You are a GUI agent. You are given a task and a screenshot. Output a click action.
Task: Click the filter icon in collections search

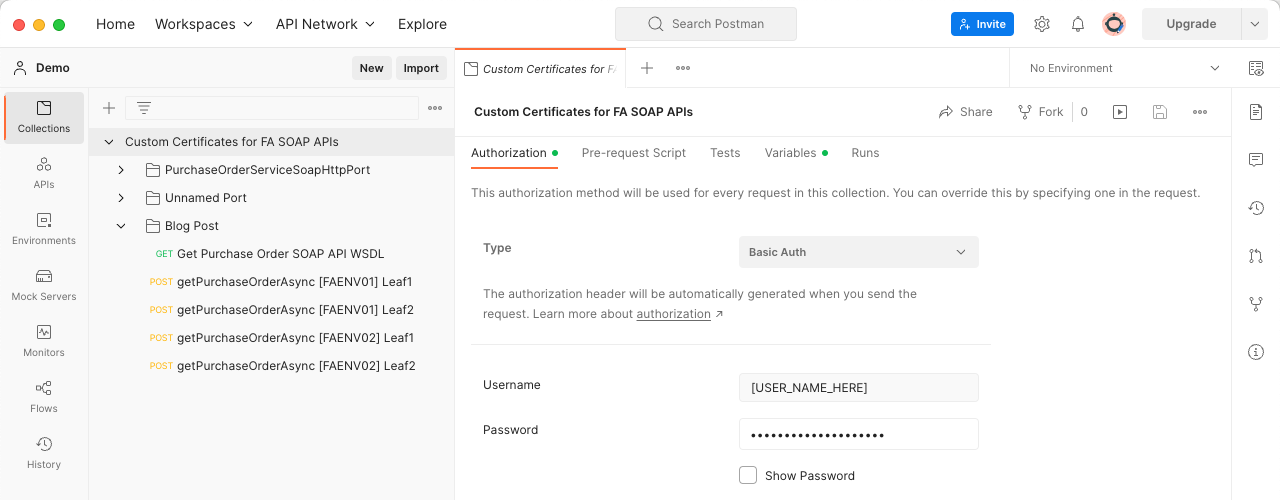tap(144, 108)
